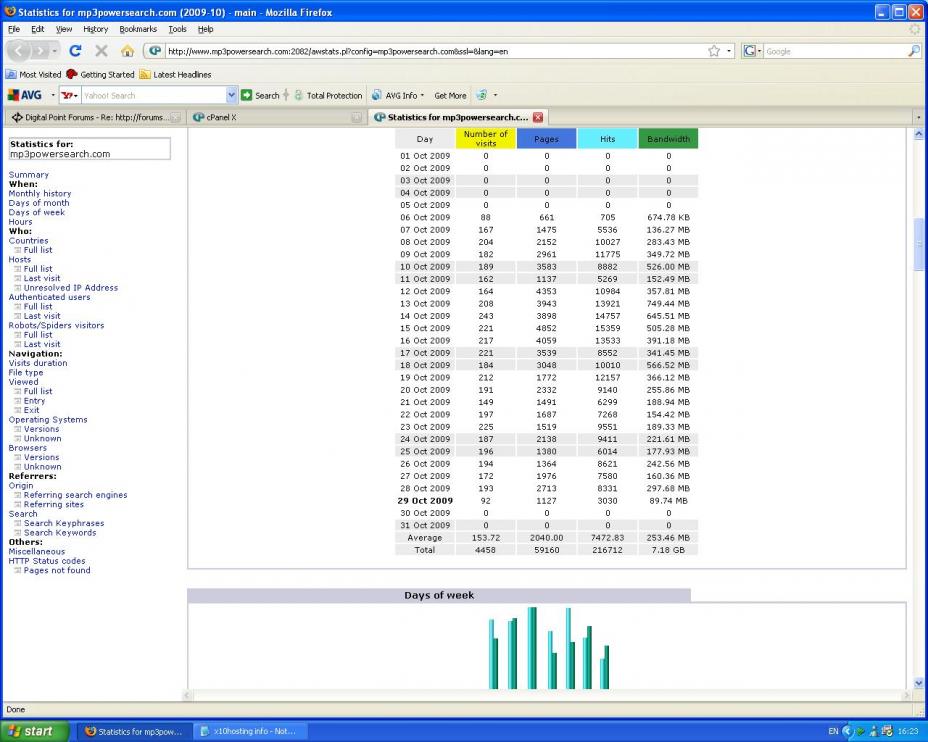Click the yellow Number of visits header

tap(486, 138)
